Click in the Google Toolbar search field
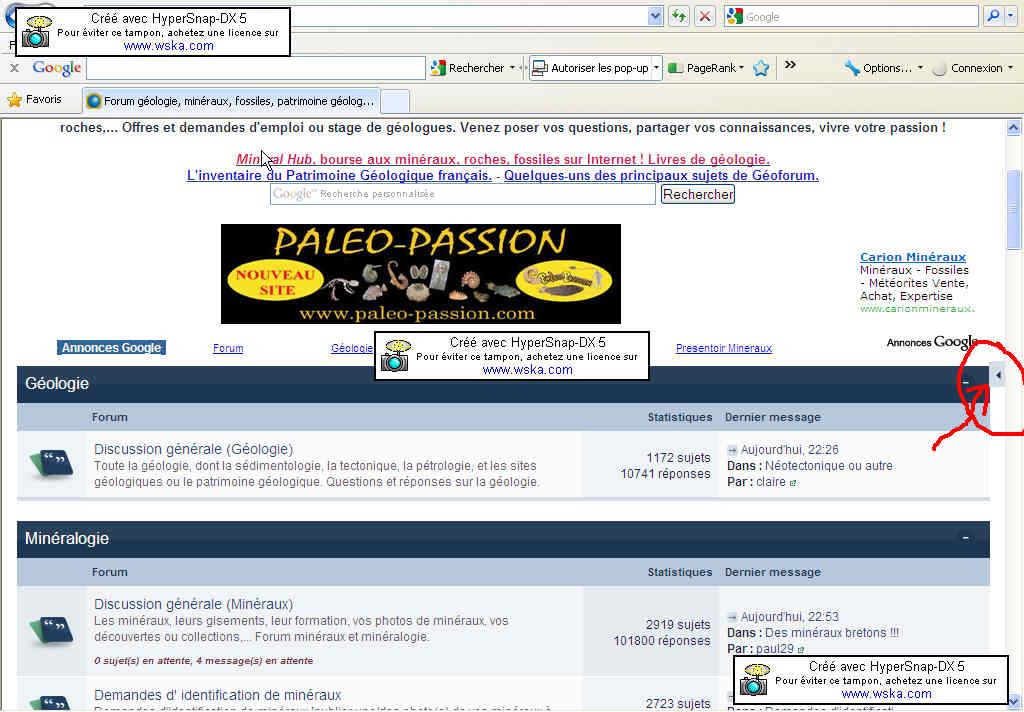 click(x=255, y=68)
